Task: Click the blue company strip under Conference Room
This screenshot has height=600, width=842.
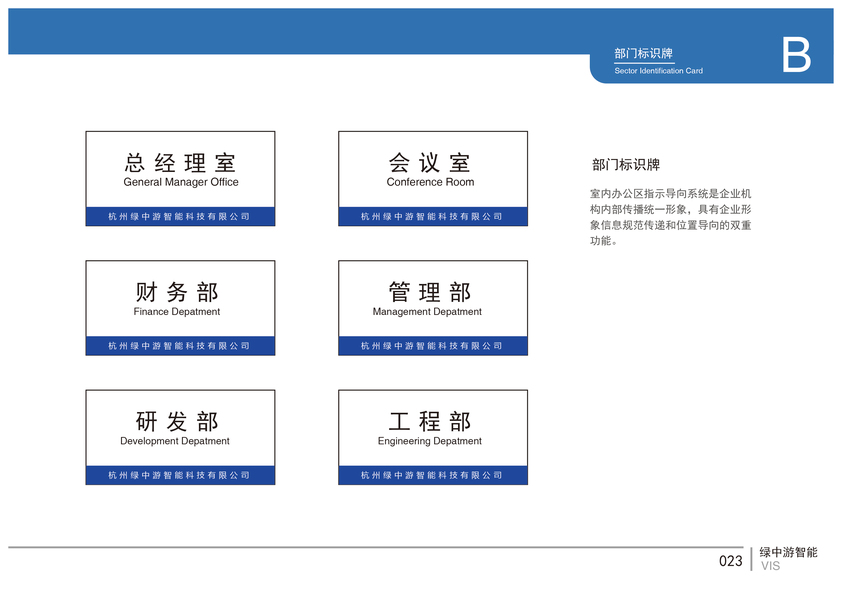Action: [x=433, y=216]
